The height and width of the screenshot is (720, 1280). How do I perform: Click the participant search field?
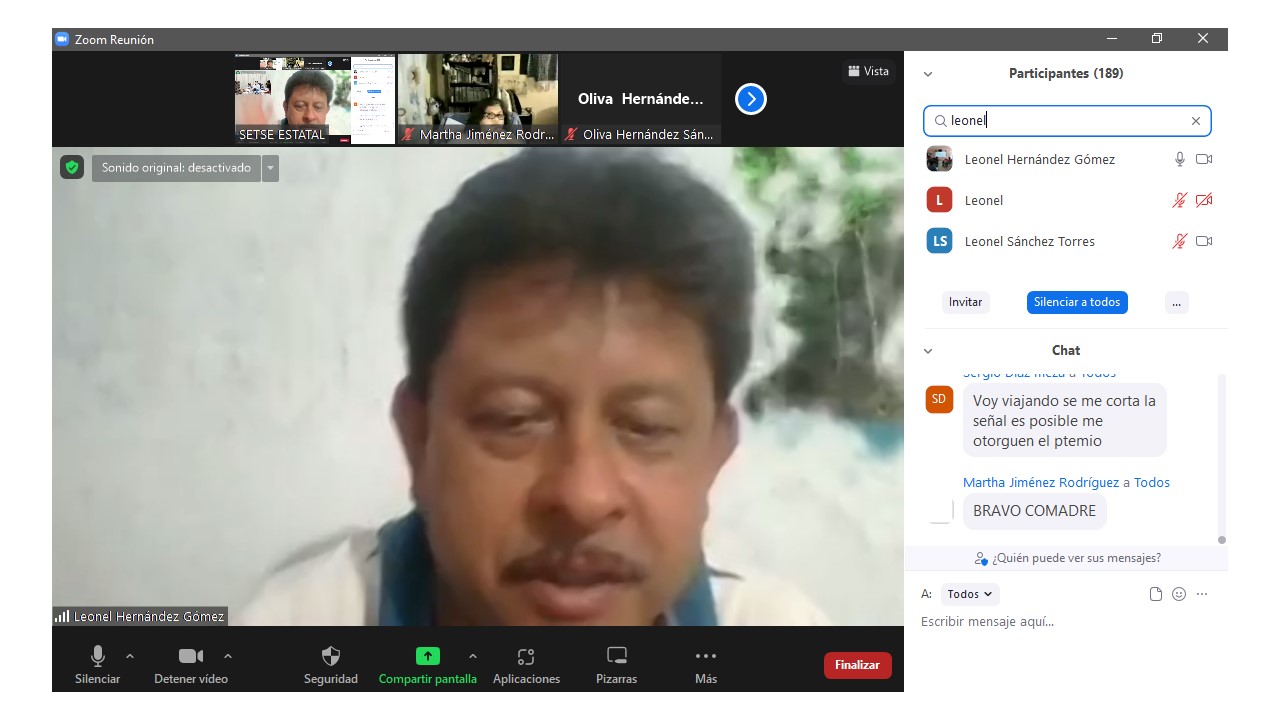(x=1067, y=121)
